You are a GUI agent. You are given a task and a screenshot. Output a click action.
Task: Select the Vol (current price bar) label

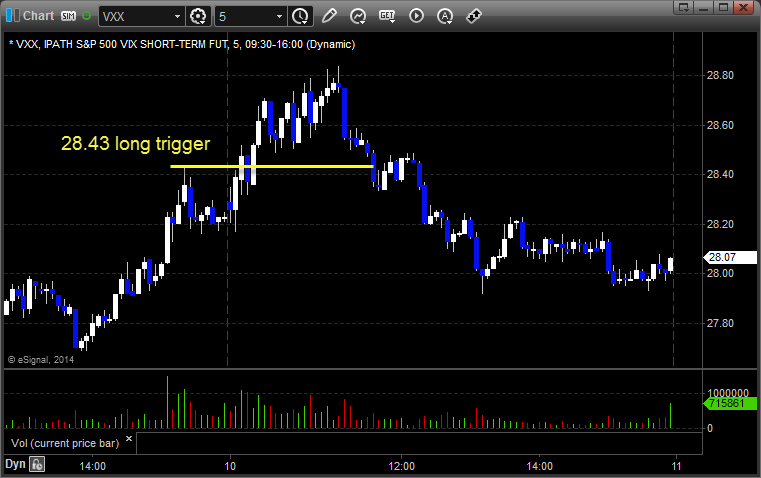pyautogui.click(x=65, y=443)
